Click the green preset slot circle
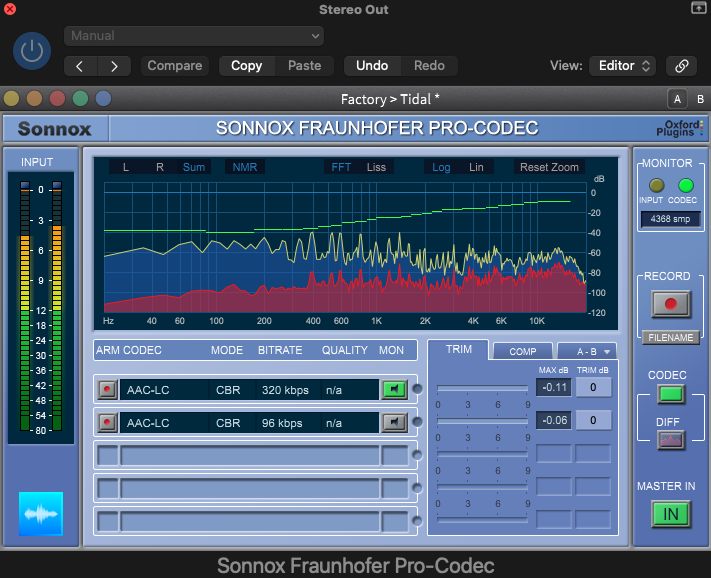 (80, 98)
